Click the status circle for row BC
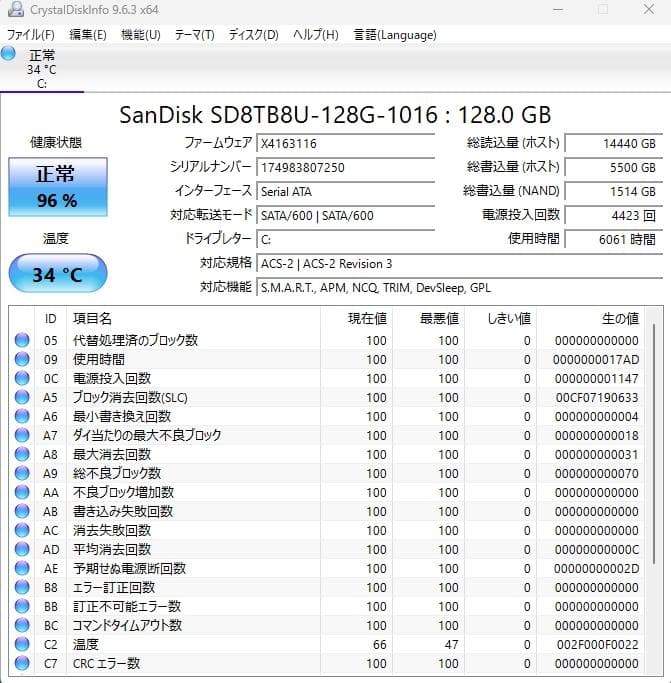Viewport: 671px width, 683px height. point(22,625)
